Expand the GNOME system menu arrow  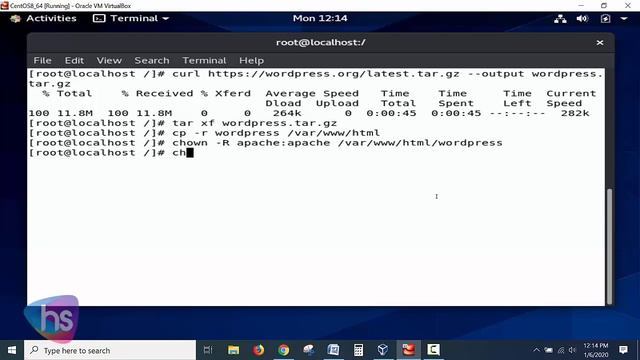tap(624, 18)
